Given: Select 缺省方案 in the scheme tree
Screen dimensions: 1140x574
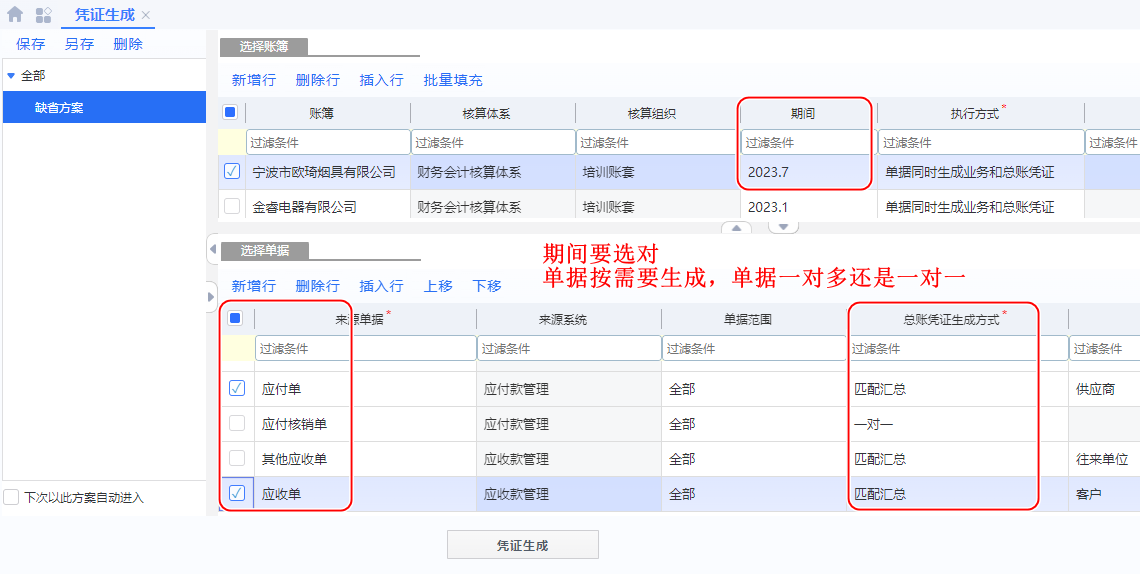Looking at the screenshot, I should (60, 108).
